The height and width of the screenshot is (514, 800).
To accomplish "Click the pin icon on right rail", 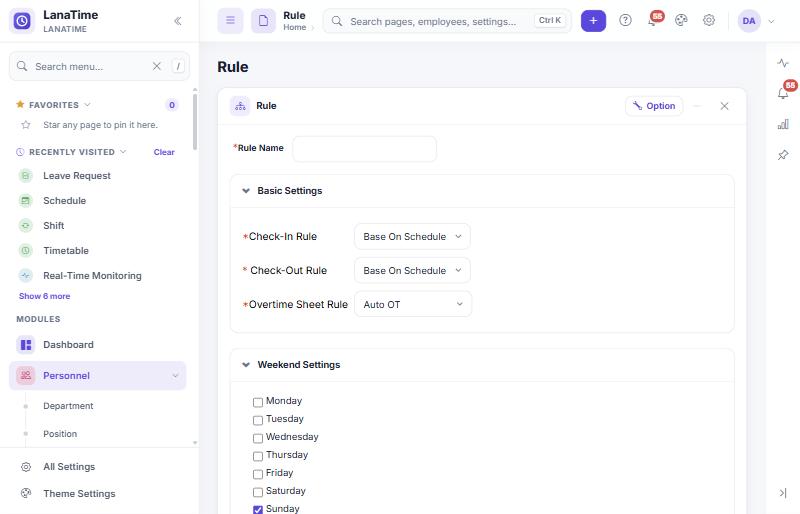I will pos(783,155).
